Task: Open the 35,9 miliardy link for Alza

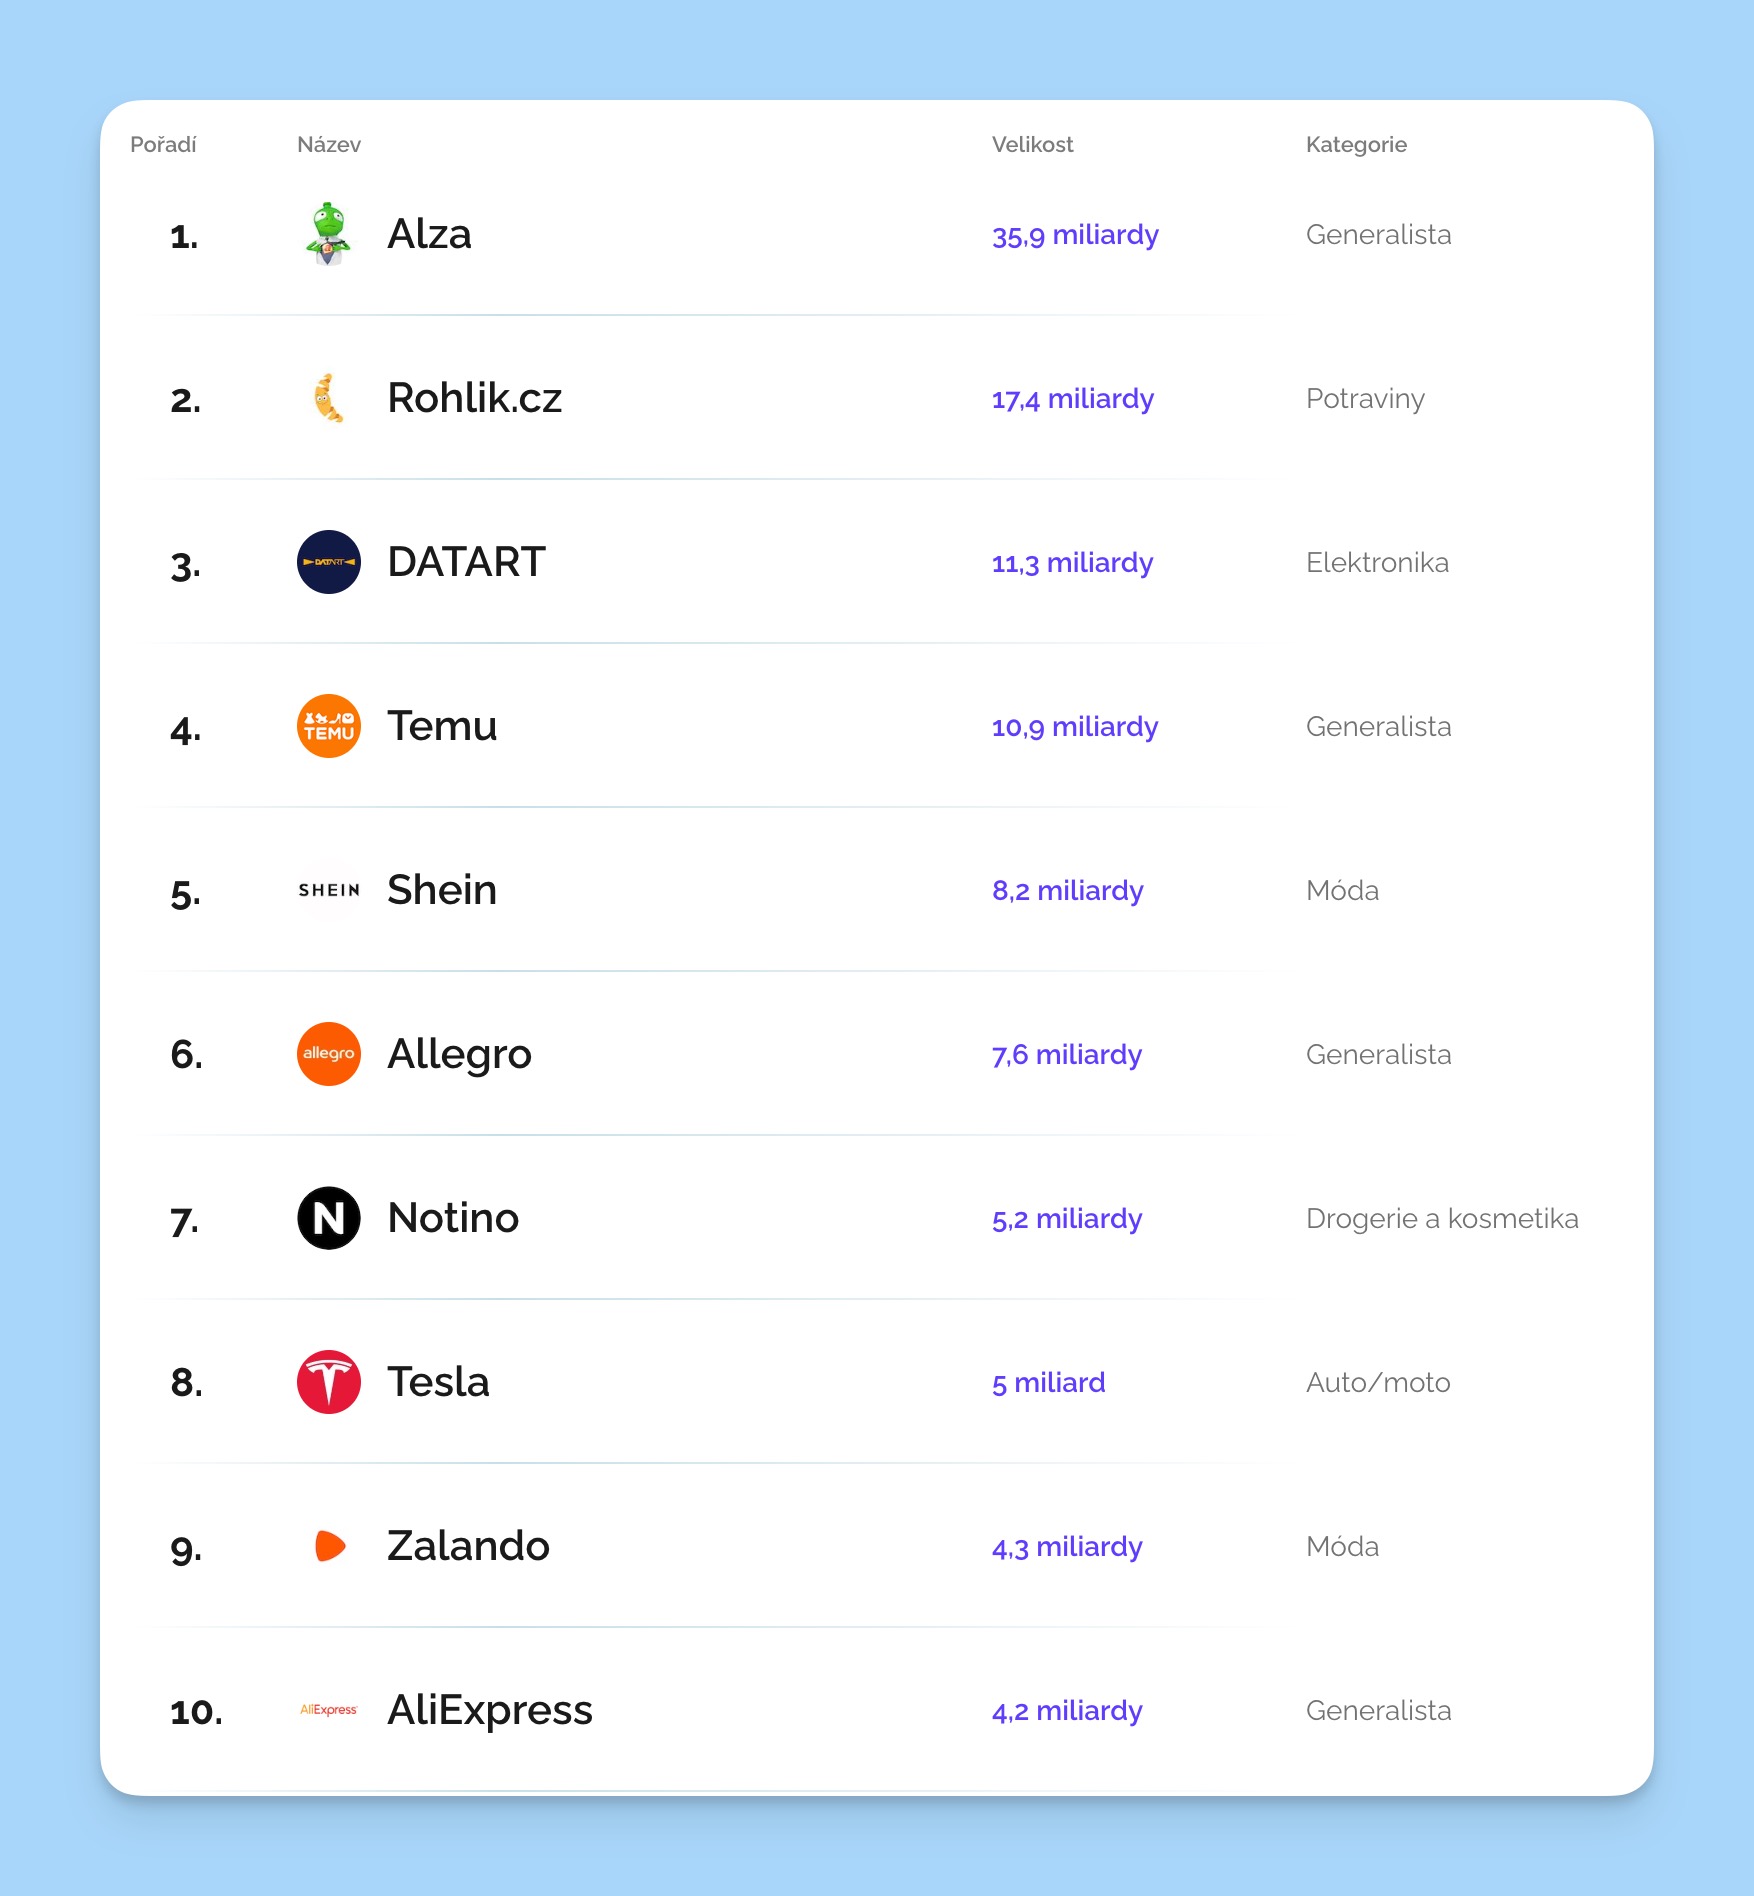Action: [1075, 235]
